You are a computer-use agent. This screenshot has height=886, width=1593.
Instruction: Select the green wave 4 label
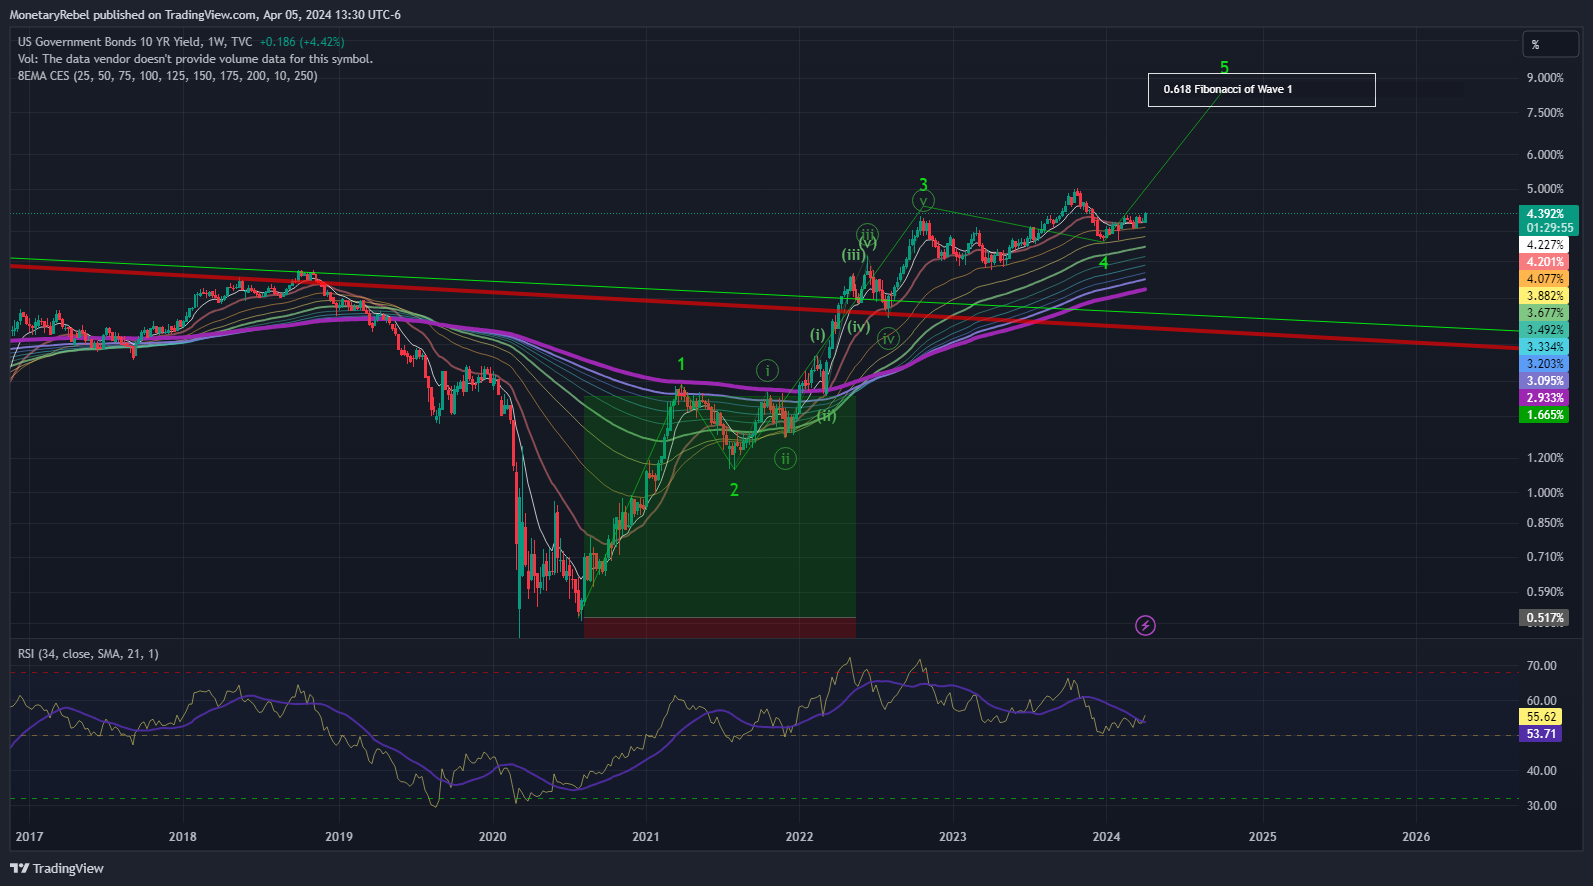click(1104, 263)
